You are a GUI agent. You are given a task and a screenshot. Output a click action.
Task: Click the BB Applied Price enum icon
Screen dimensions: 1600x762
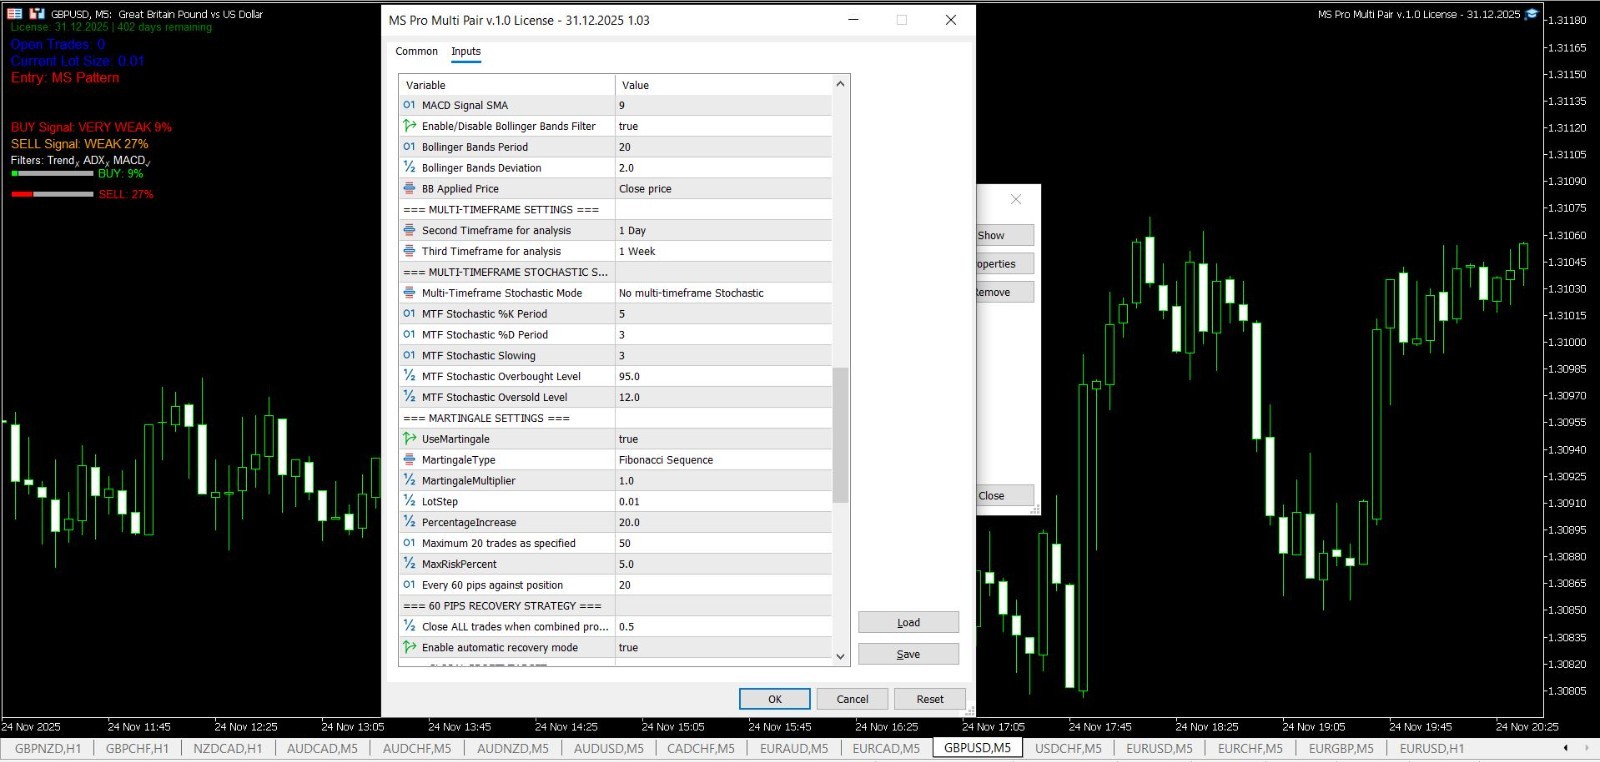pos(409,188)
